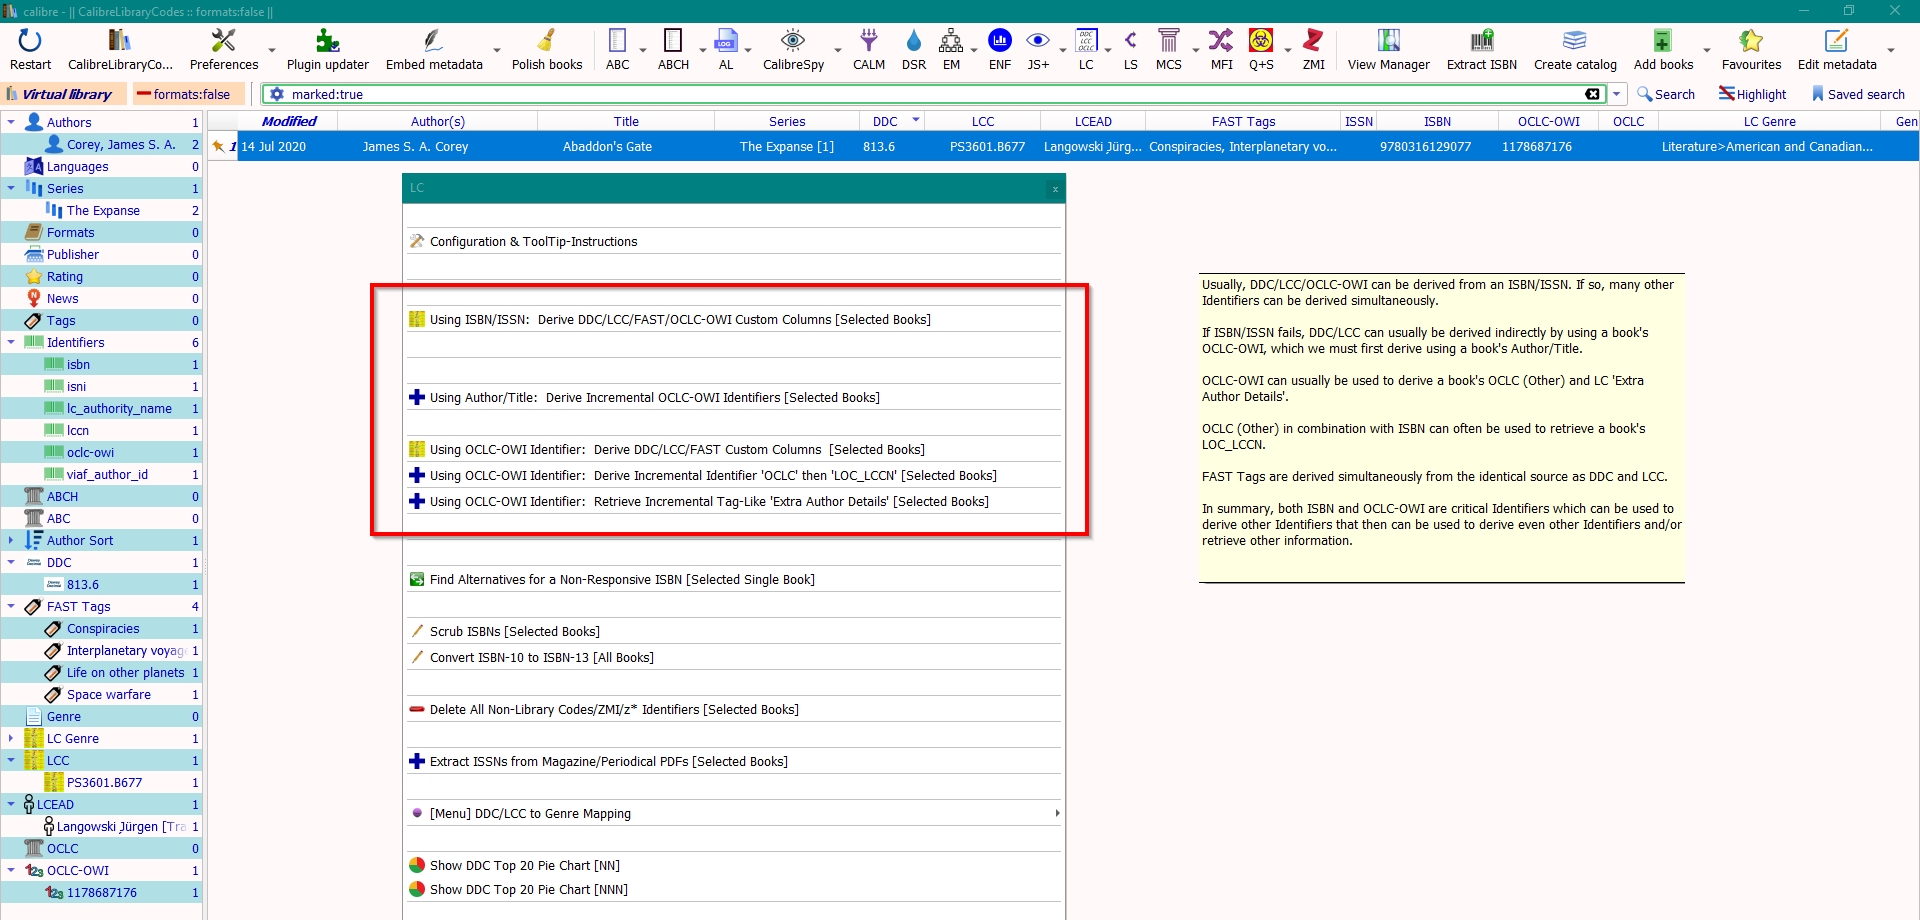
Task: Open the Preferences dropdown arrow
Action: click(271, 49)
